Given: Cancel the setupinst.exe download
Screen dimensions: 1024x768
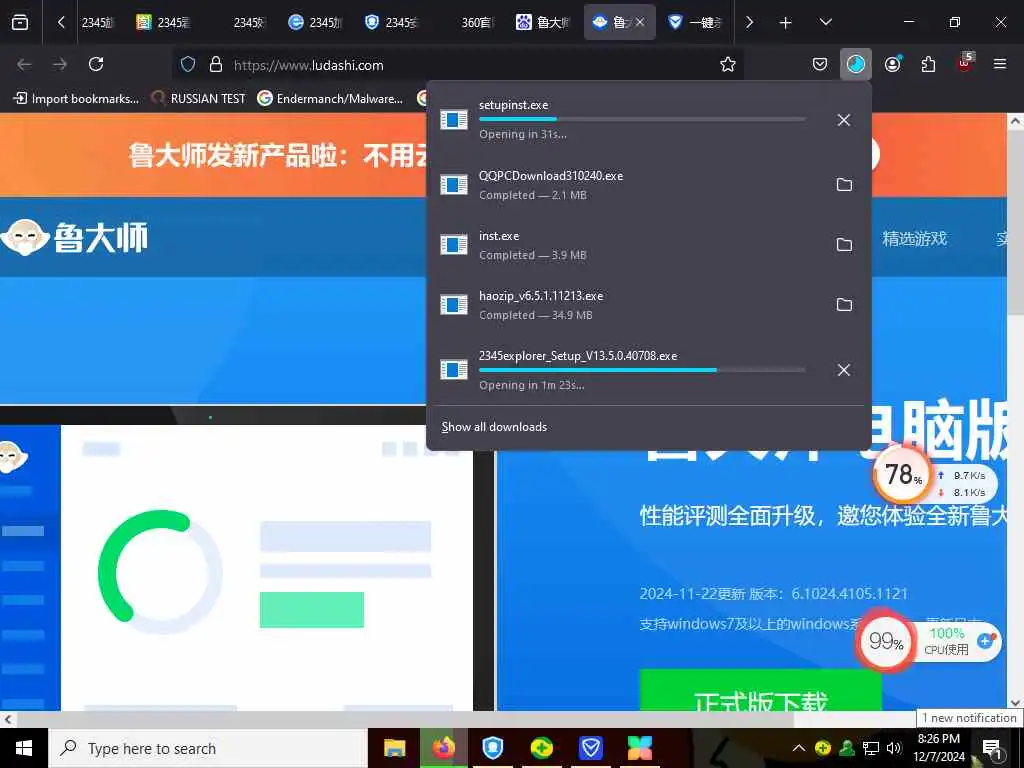Looking at the screenshot, I should pyautogui.click(x=844, y=120).
